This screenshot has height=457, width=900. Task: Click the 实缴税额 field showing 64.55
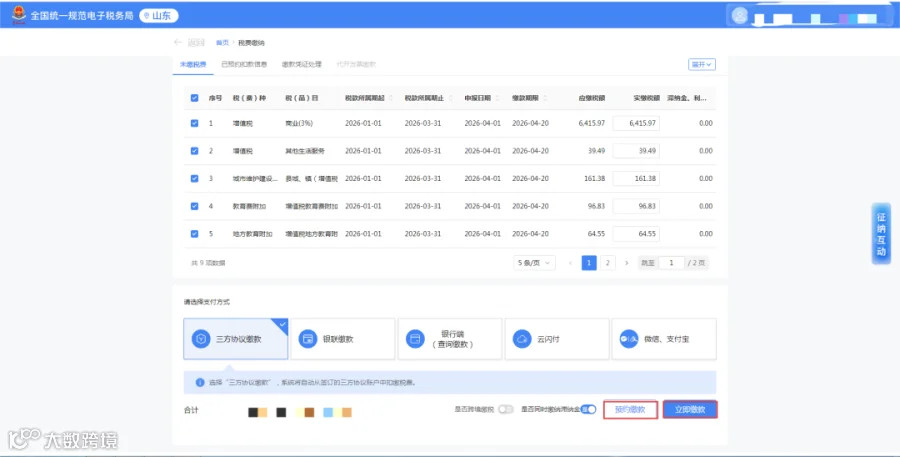636,234
